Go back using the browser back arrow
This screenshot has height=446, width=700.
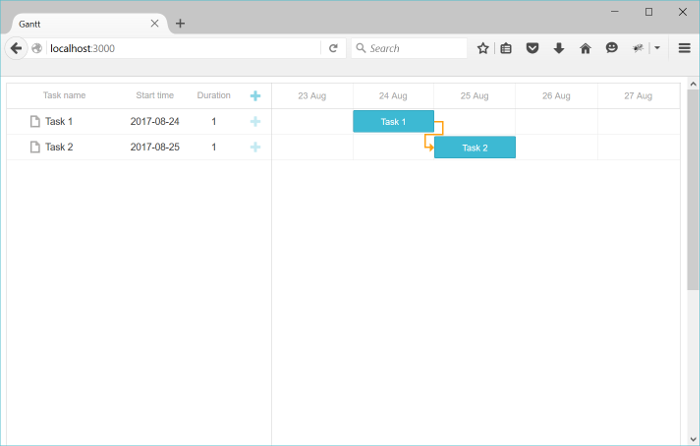coord(16,48)
